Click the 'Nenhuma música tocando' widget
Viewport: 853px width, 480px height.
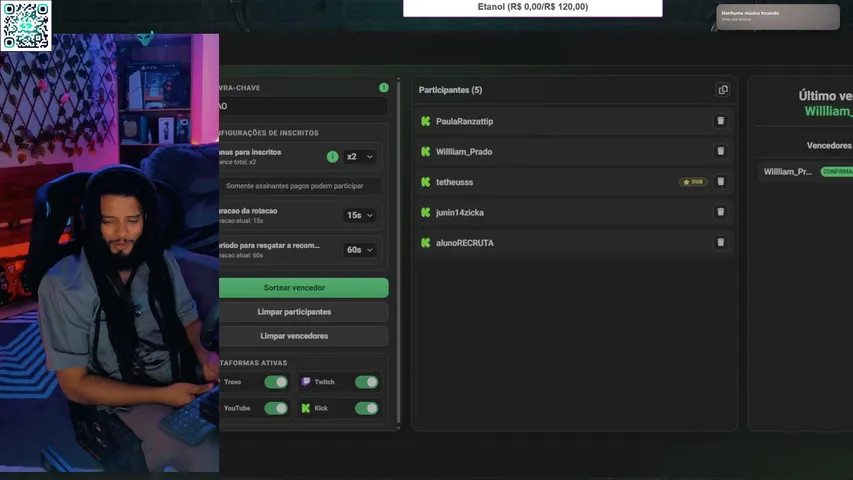coord(778,17)
